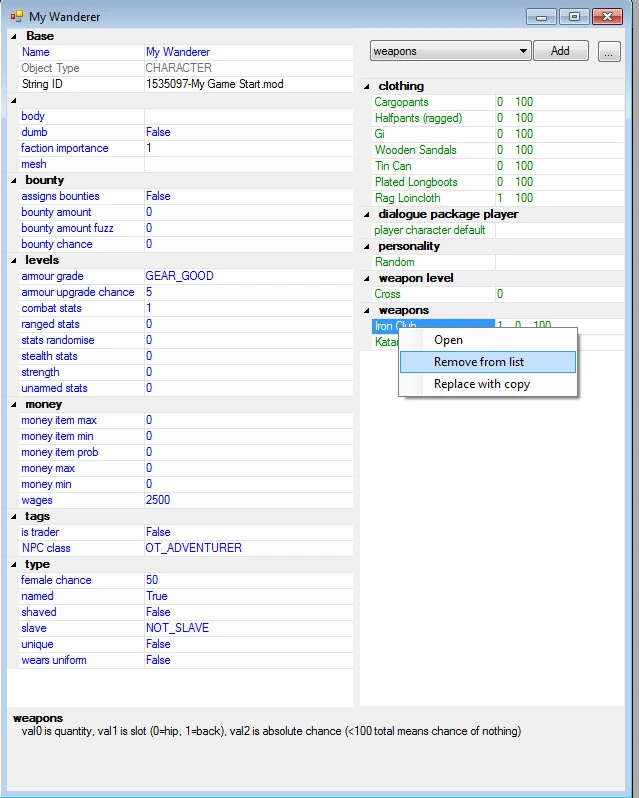Collapse the money section
The image size is (639, 798).
[14, 405]
